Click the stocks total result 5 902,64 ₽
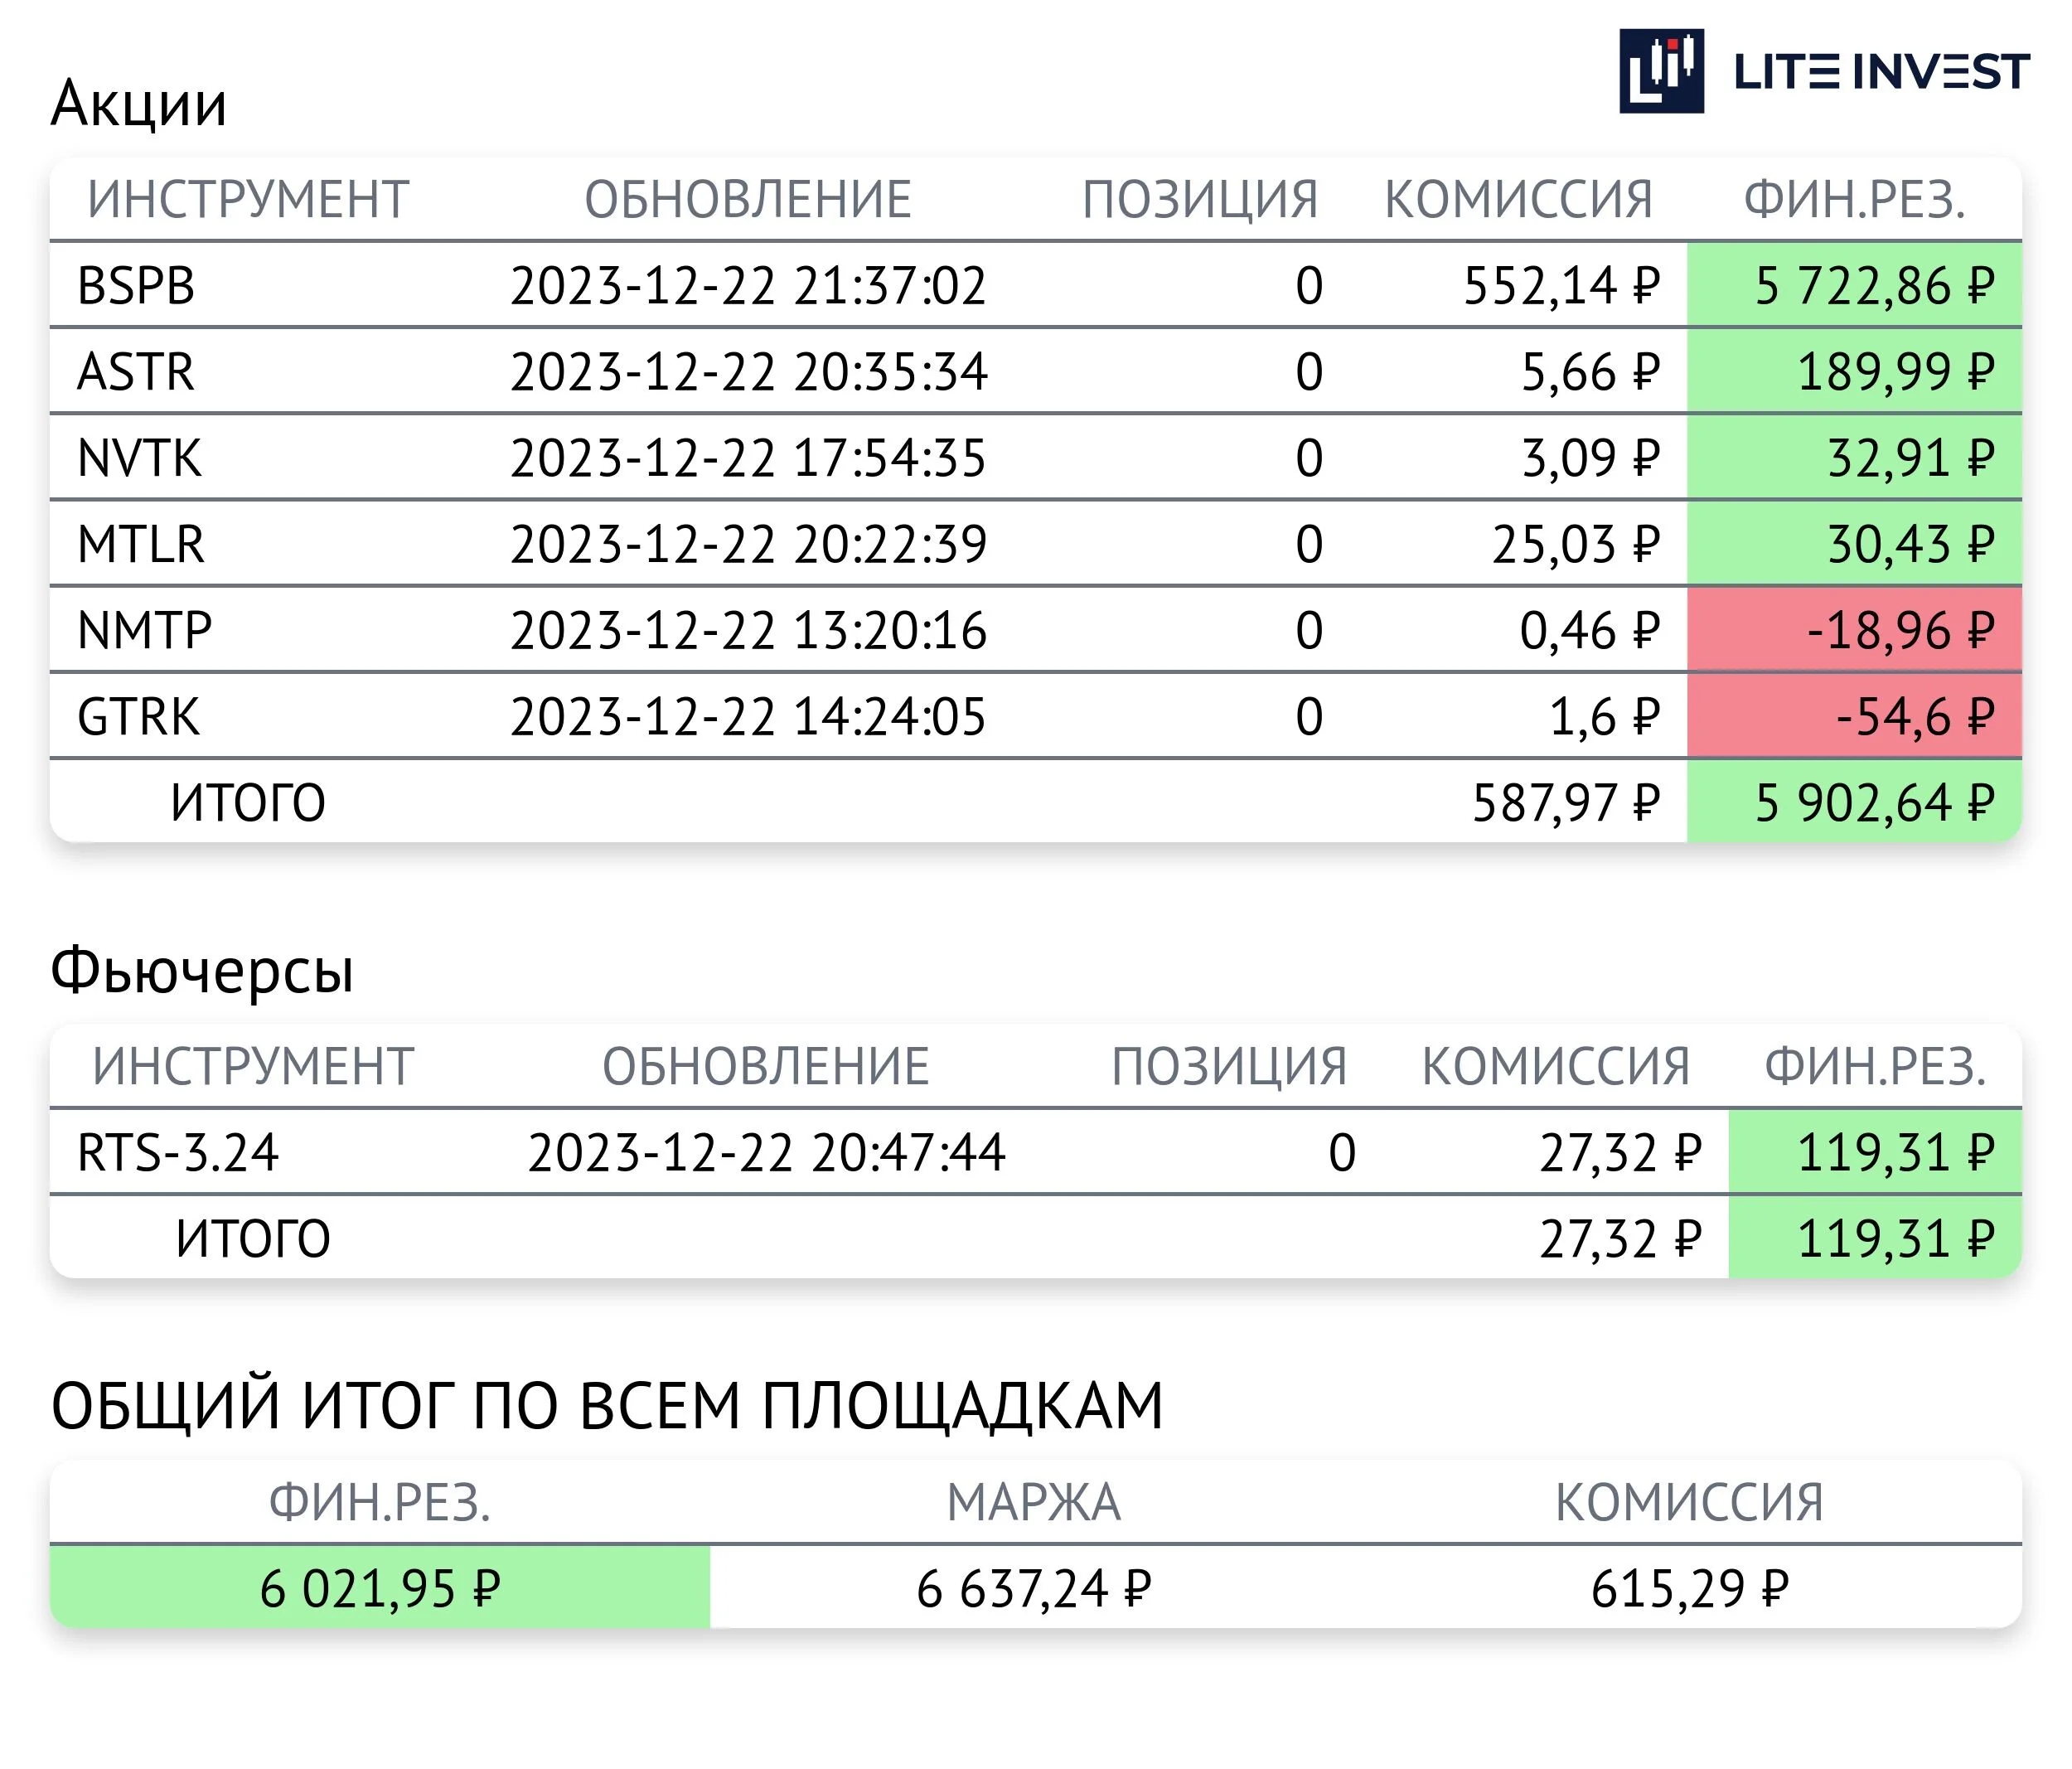2072x1769 pixels. tap(1875, 802)
